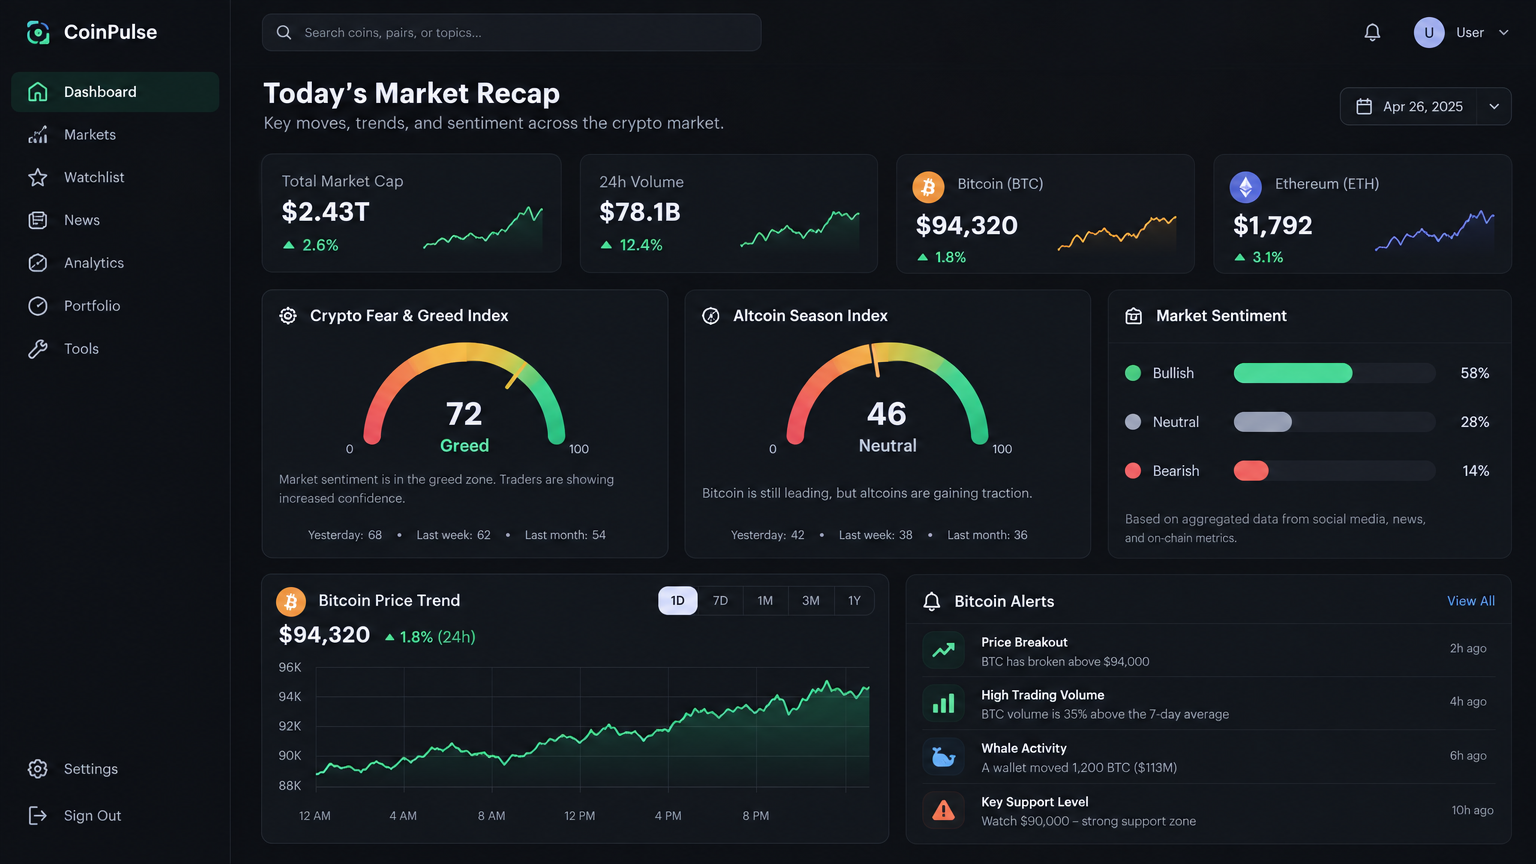Viewport: 1536px width, 864px height.
Task: Click the Price Breakout trend-arrow icon
Action: click(x=943, y=651)
